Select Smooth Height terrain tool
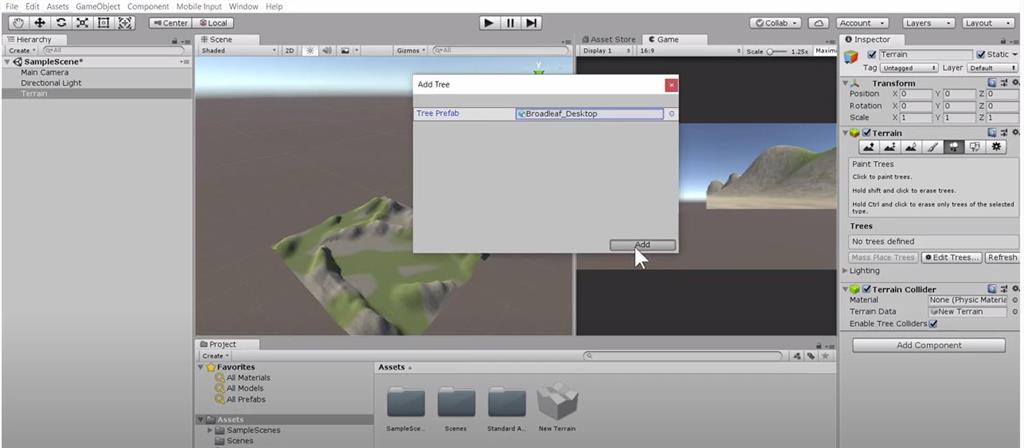This screenshot has height=448, width=1024. [911, 147]
